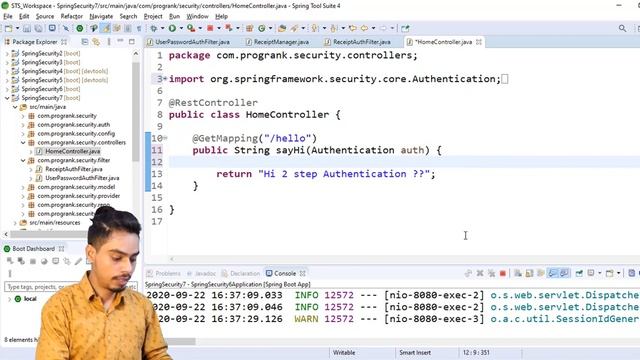
Task: Minimize the Package Explorer panel
Action: pyautogui.click(x=120, y=41)
